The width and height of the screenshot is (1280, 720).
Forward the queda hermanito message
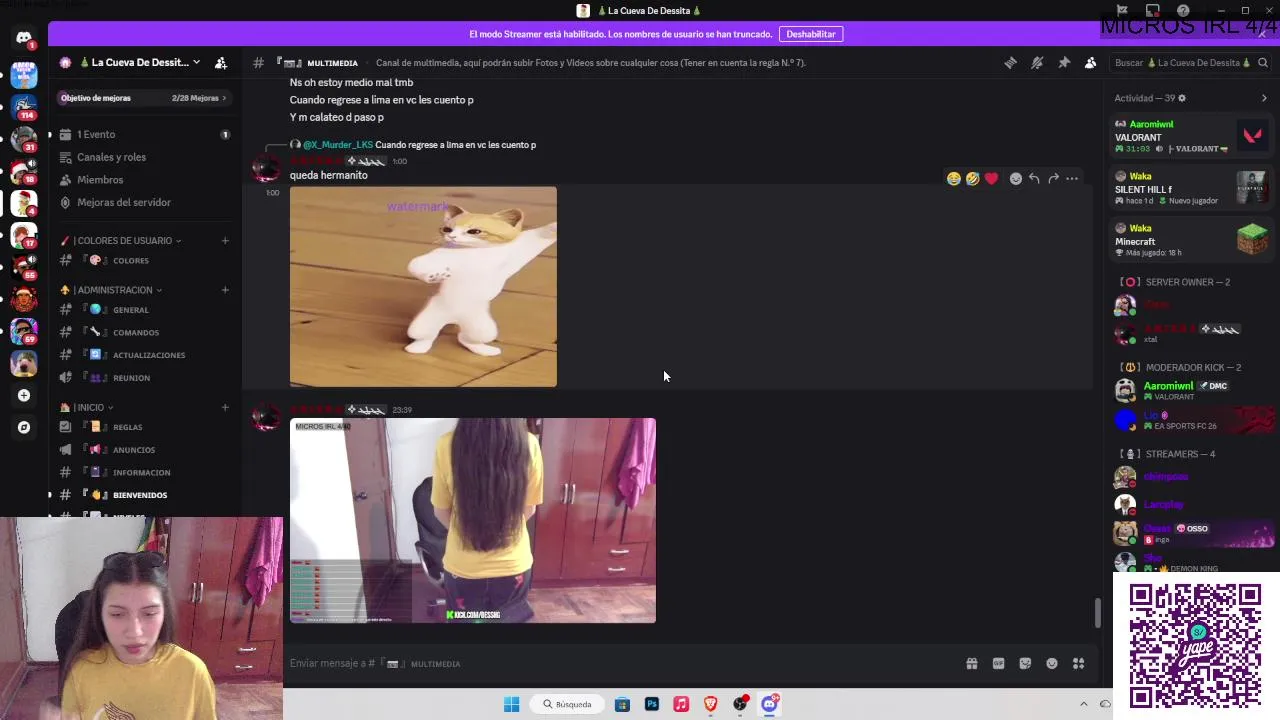(1053, 179)
